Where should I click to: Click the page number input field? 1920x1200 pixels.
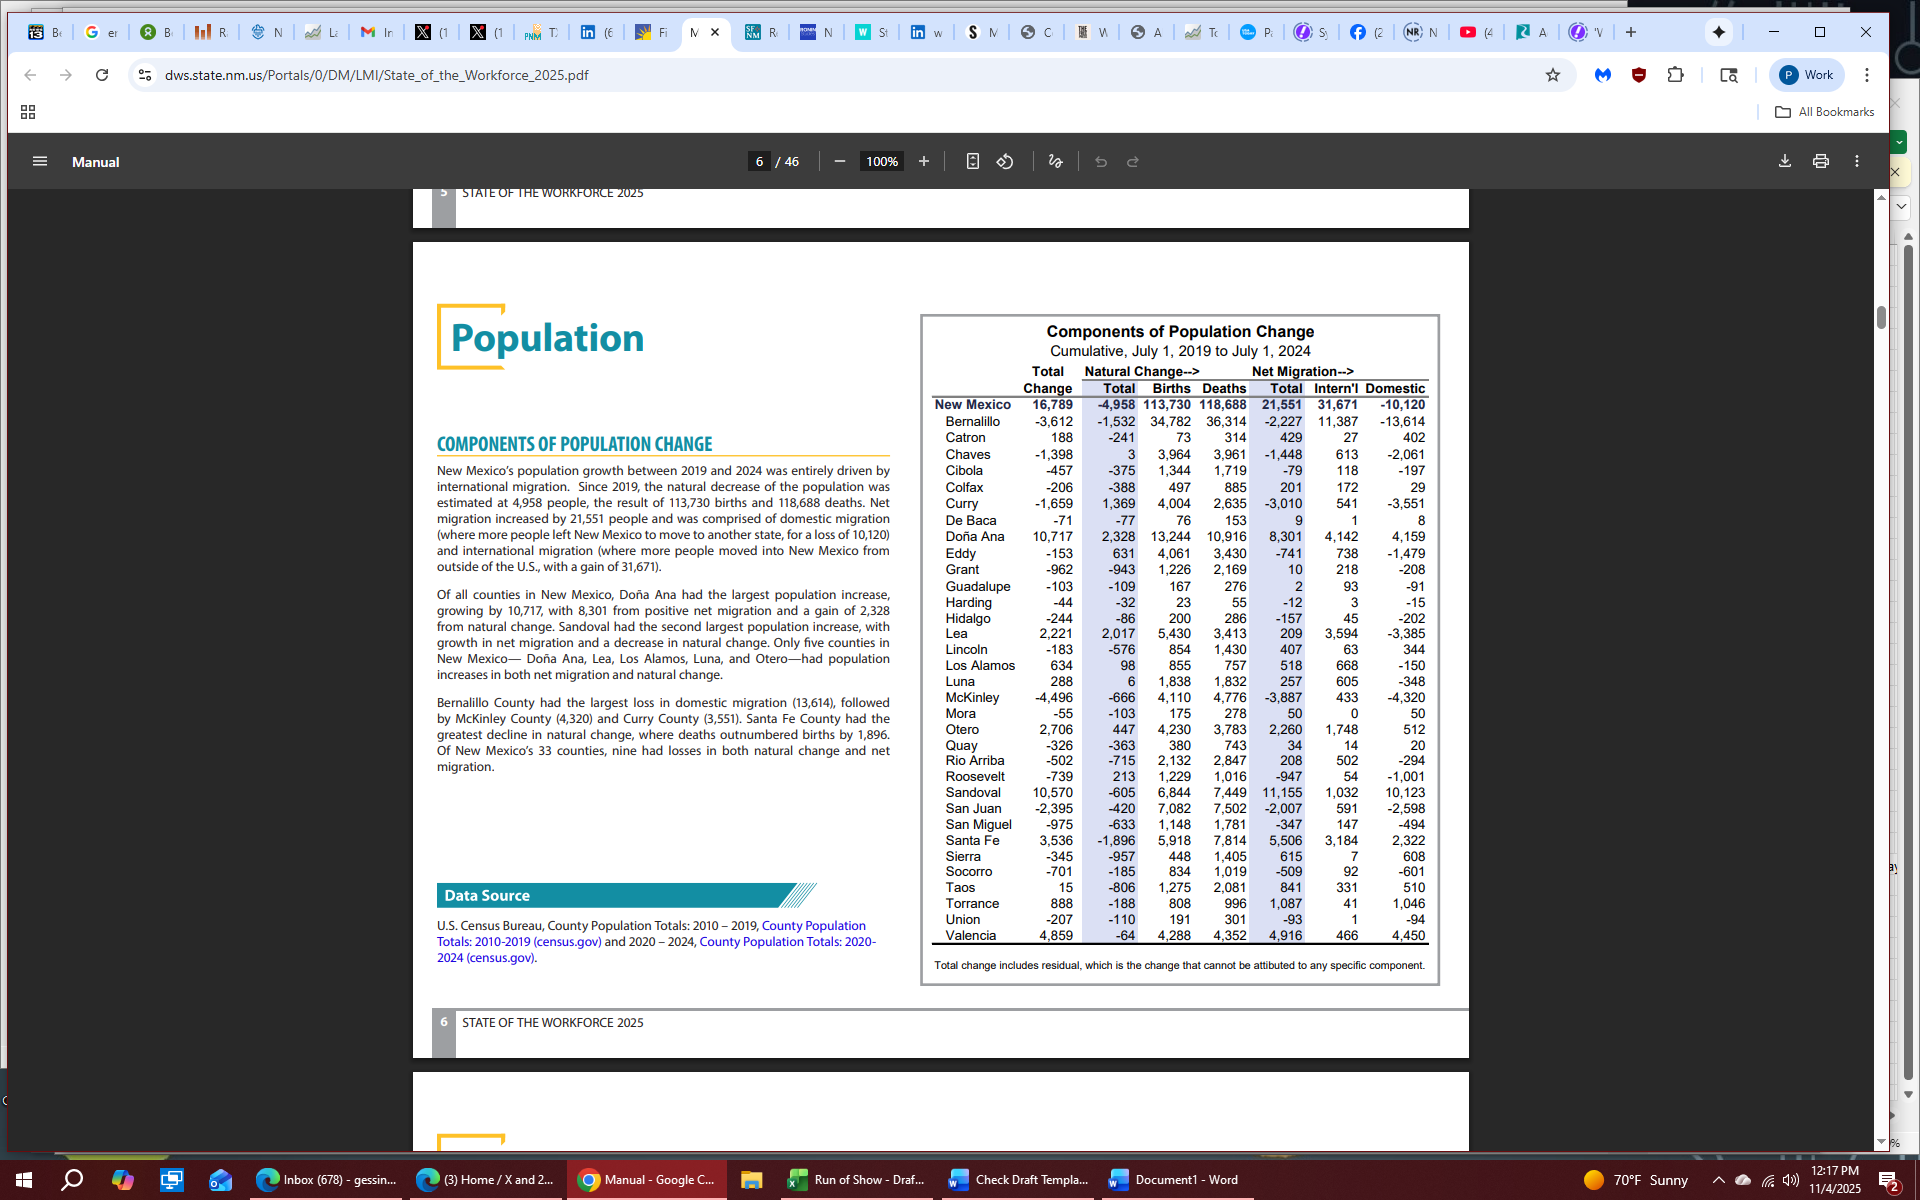(759, 161)
